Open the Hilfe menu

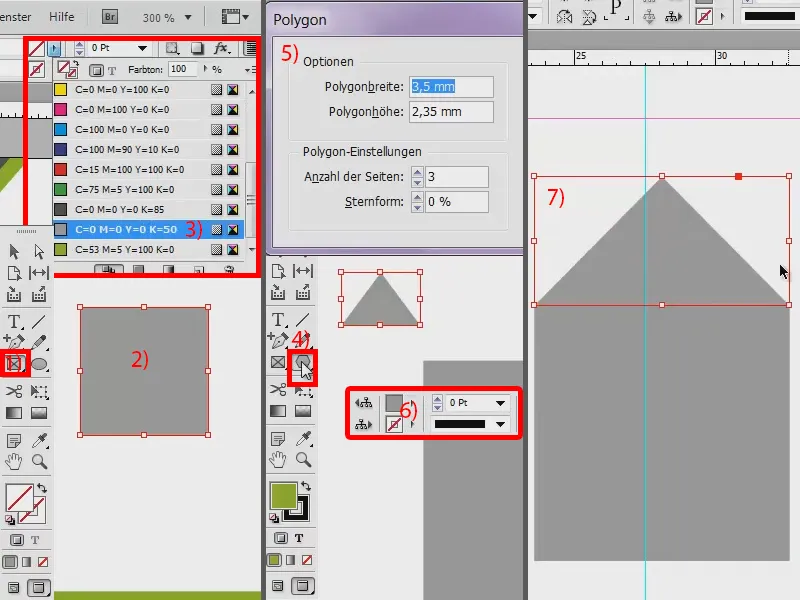(62, 17)
